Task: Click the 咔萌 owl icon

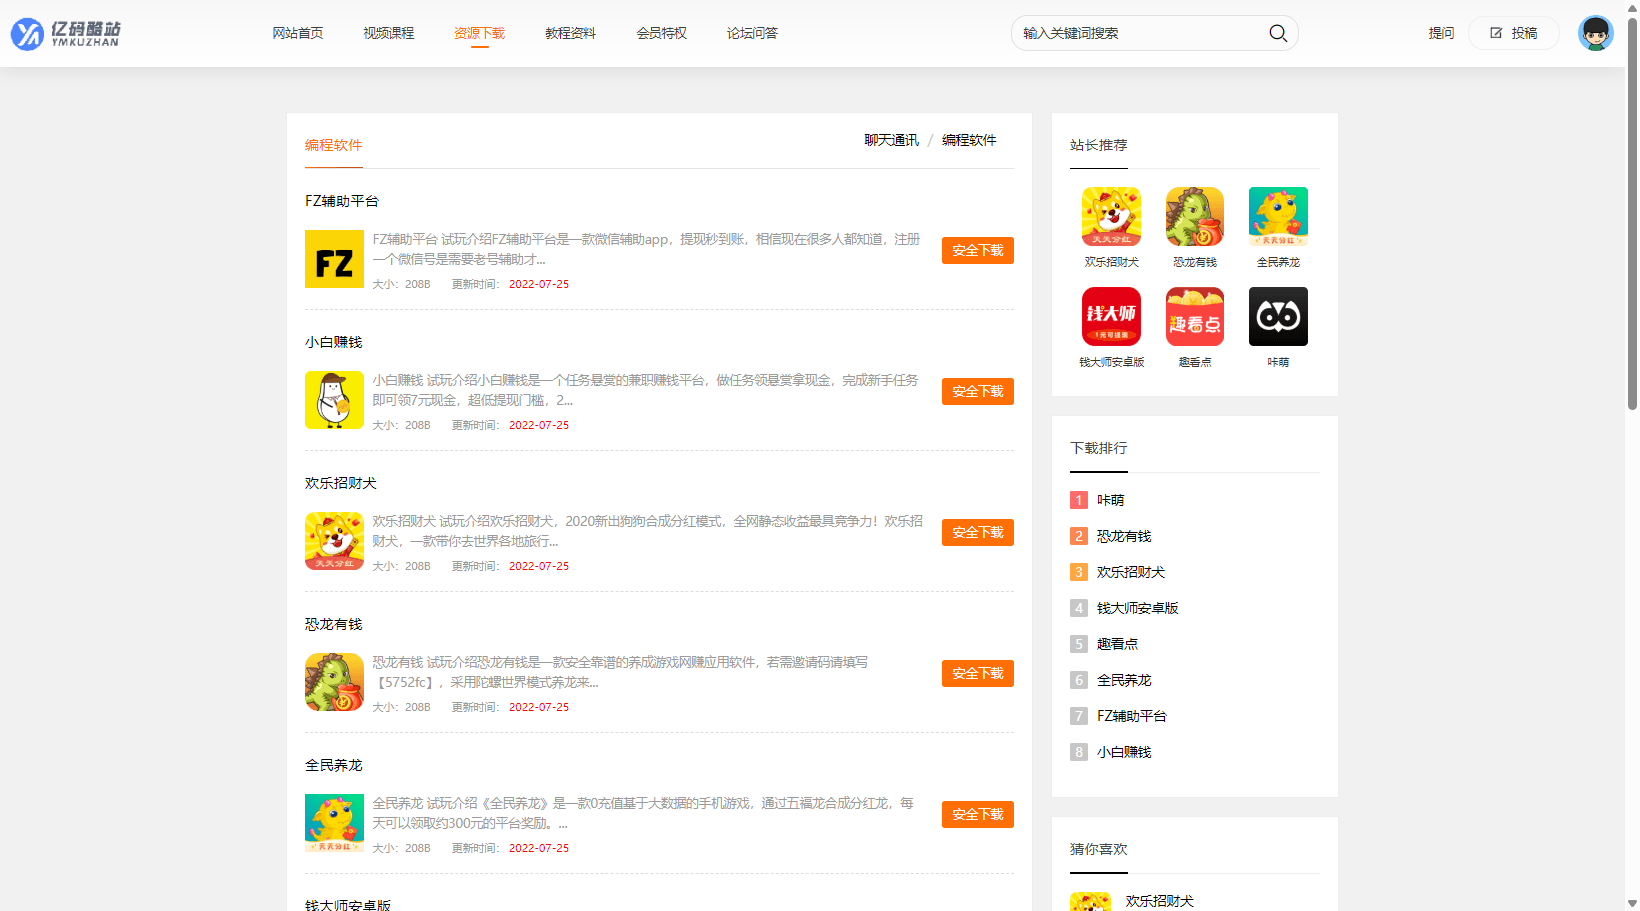Action: [1278, 316]
